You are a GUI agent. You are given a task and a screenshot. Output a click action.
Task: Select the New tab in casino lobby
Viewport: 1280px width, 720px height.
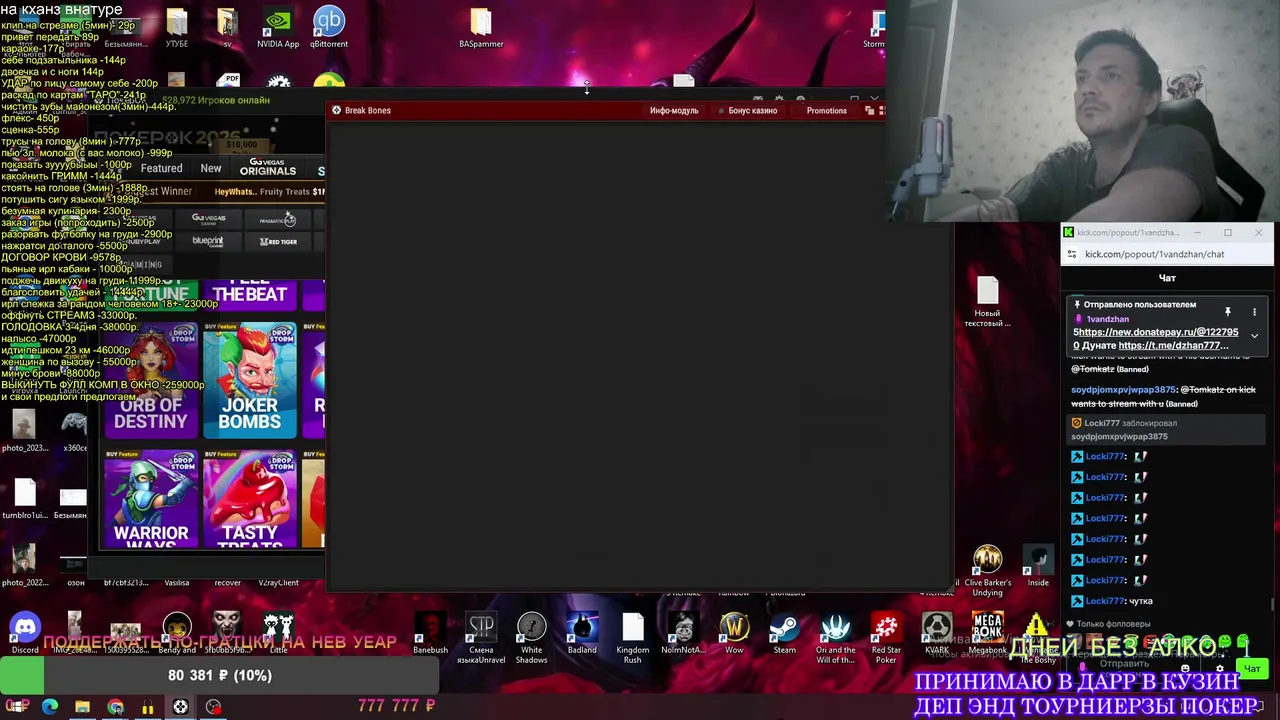(x=211, y=168)
